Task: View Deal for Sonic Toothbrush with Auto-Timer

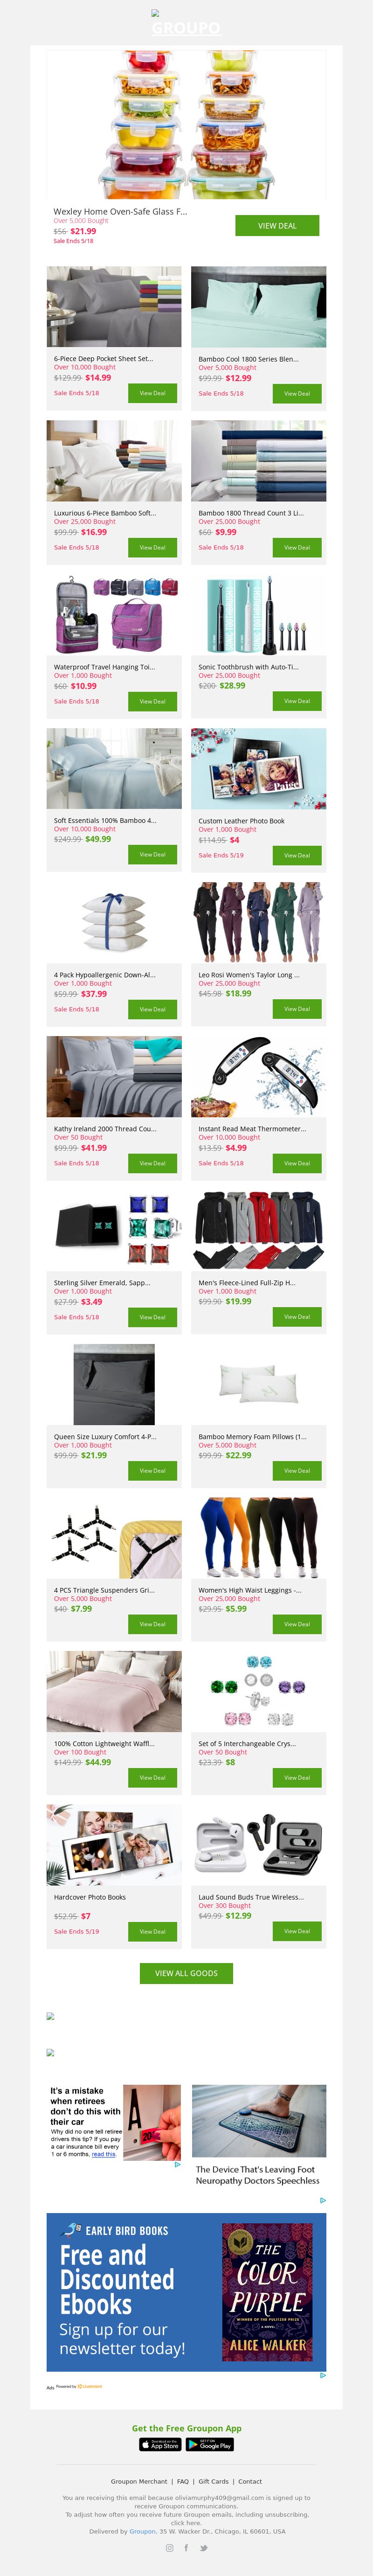Action: click(297, 701)
